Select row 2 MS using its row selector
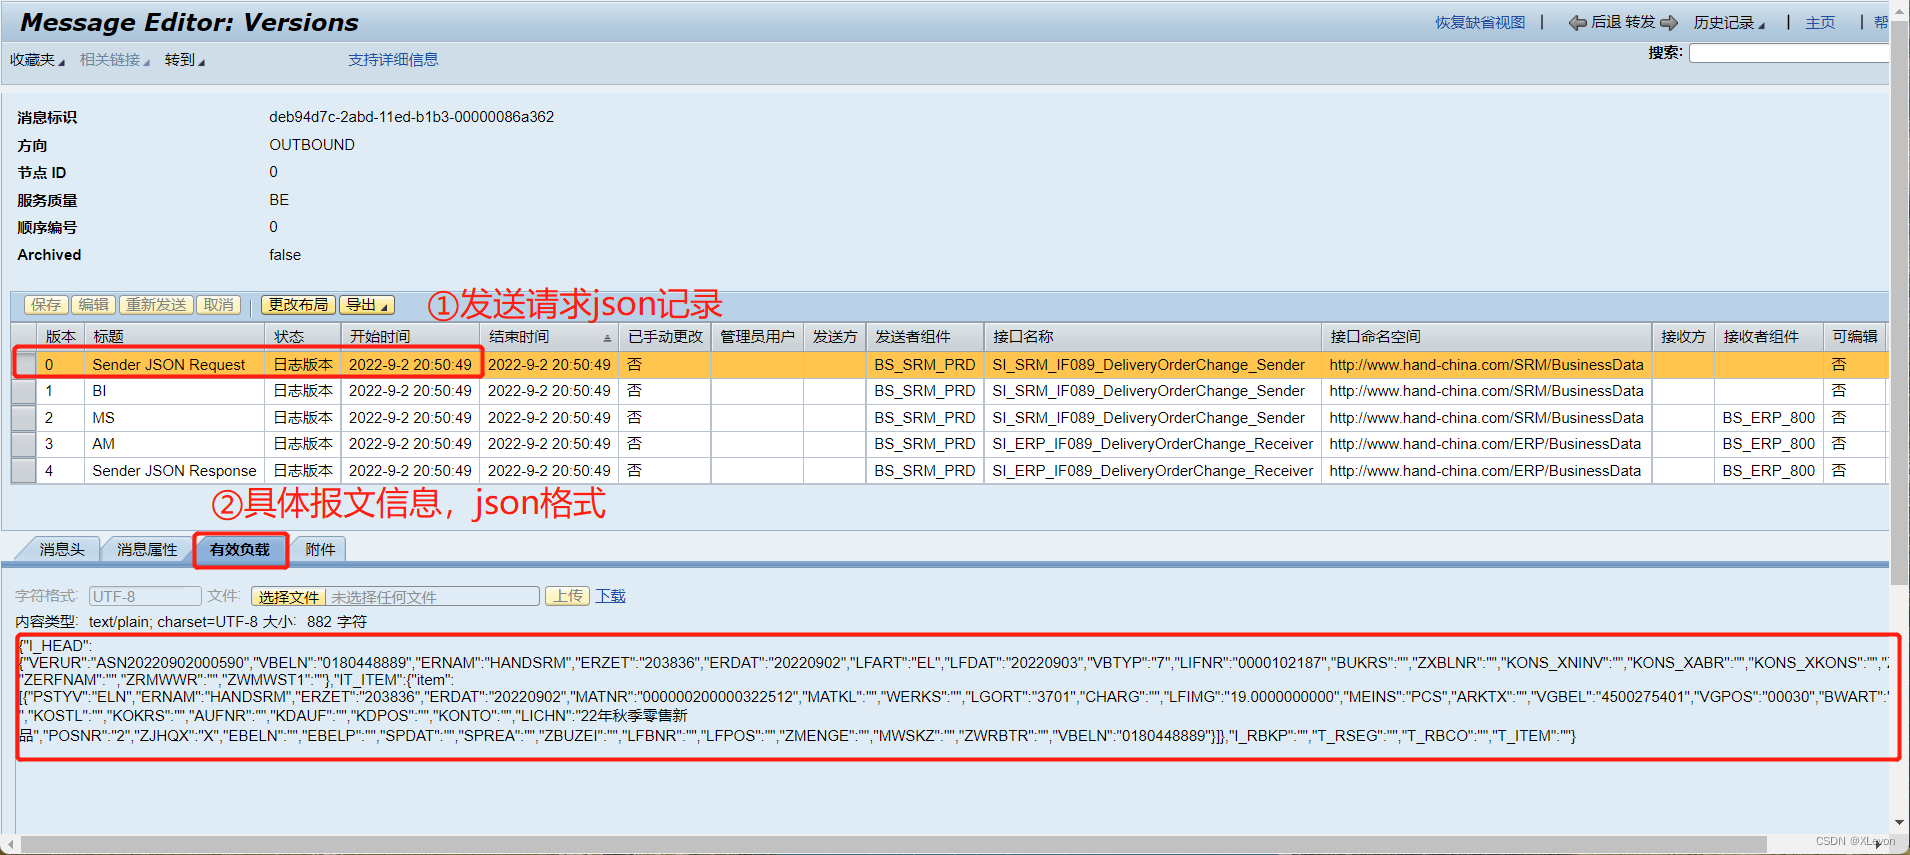Viewport: 1910px width, 855px height. coord(24,418)
